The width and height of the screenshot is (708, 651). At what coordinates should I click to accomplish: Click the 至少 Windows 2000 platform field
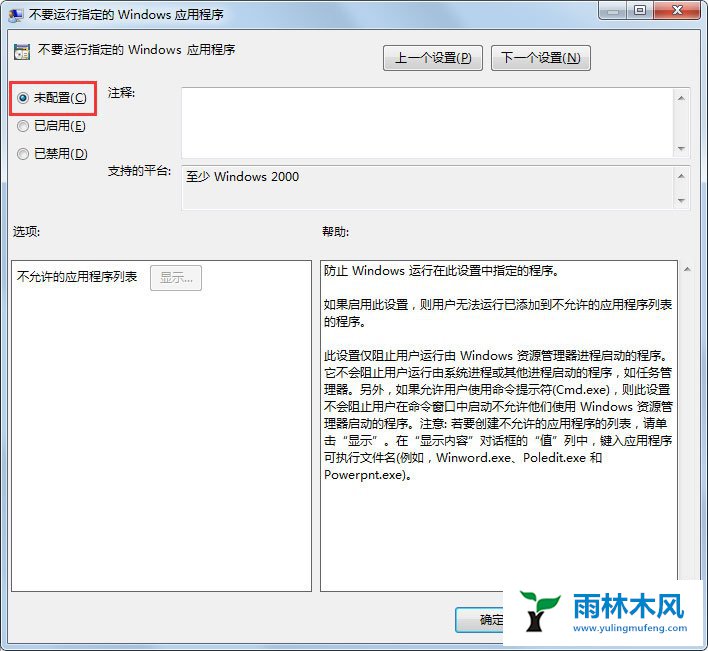427,187
